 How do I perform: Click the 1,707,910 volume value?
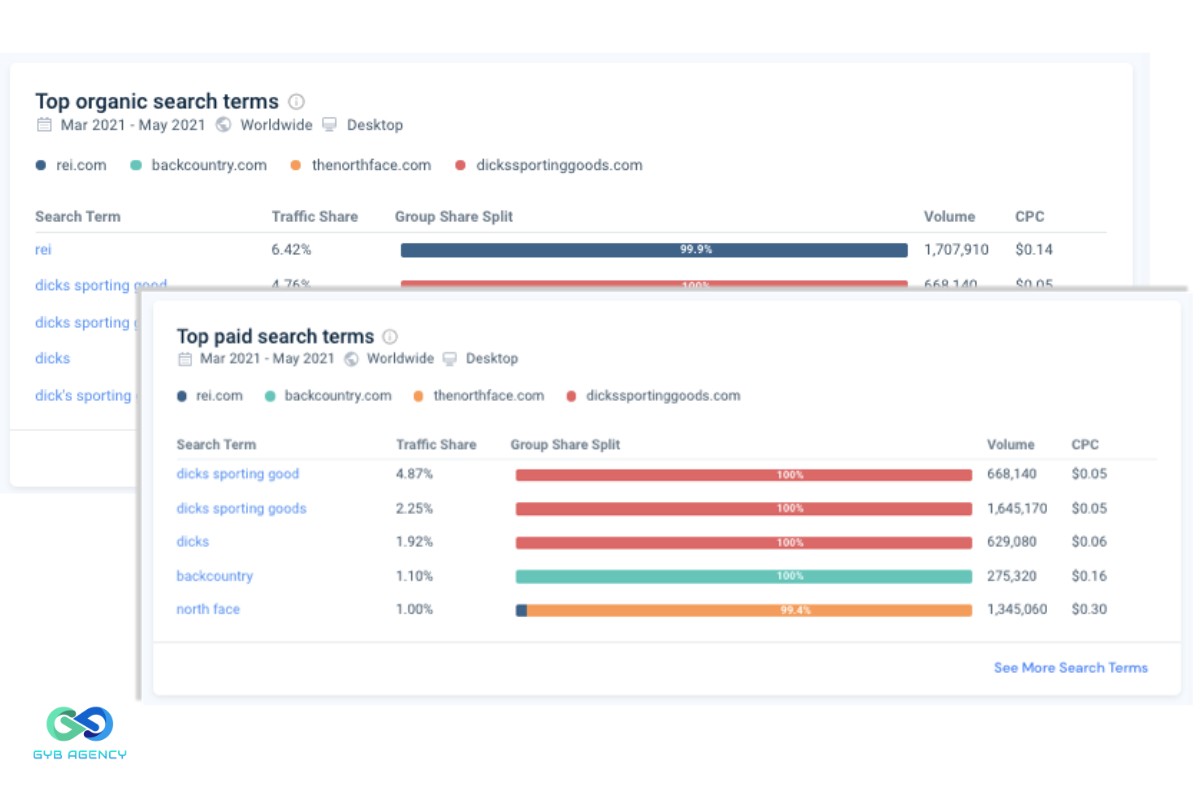tap(956, 250)
